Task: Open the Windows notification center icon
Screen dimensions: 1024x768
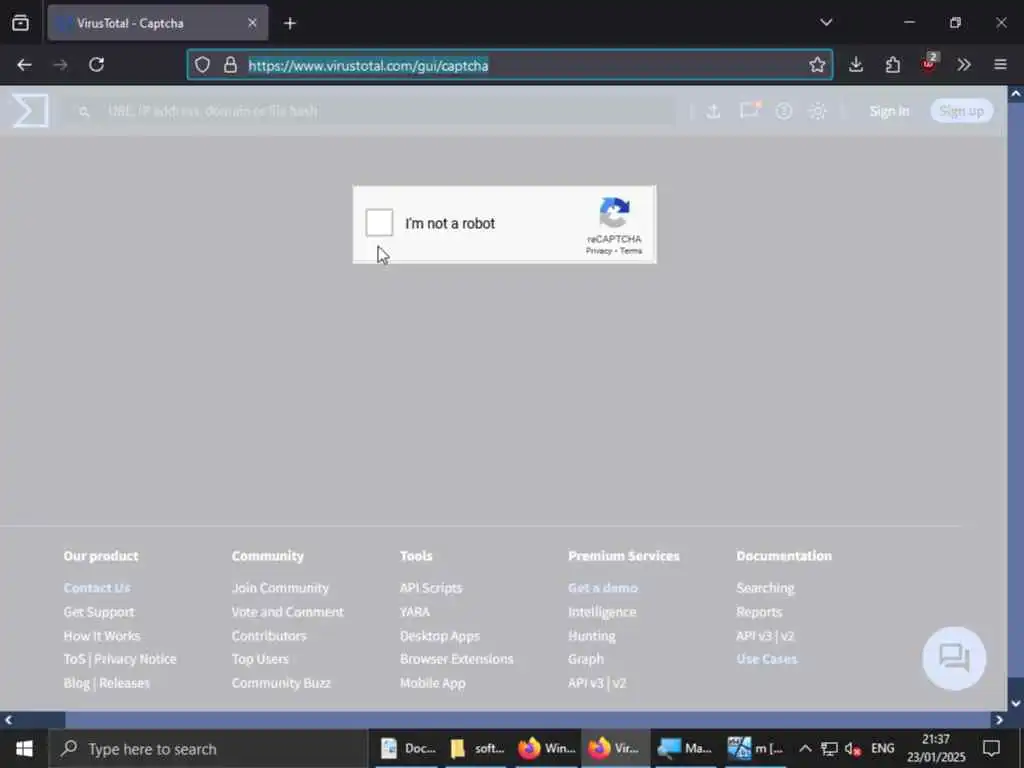Action: tap(991, 748)
